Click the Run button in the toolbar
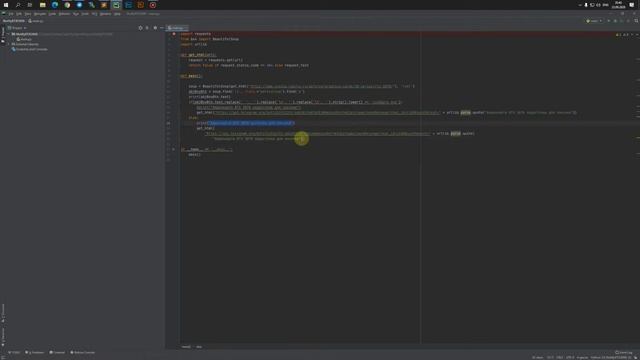The image size is (640, 360). click(609, 21)
